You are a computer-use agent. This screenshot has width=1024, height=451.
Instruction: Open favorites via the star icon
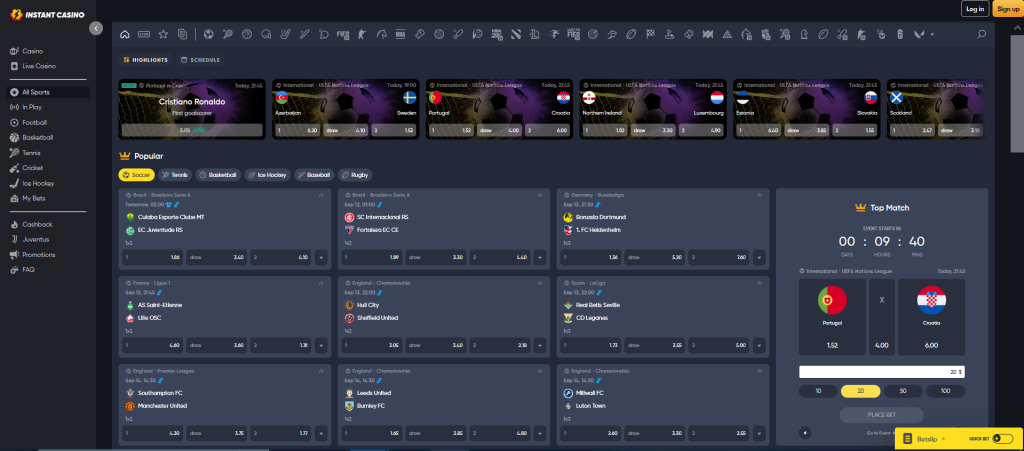163,34
